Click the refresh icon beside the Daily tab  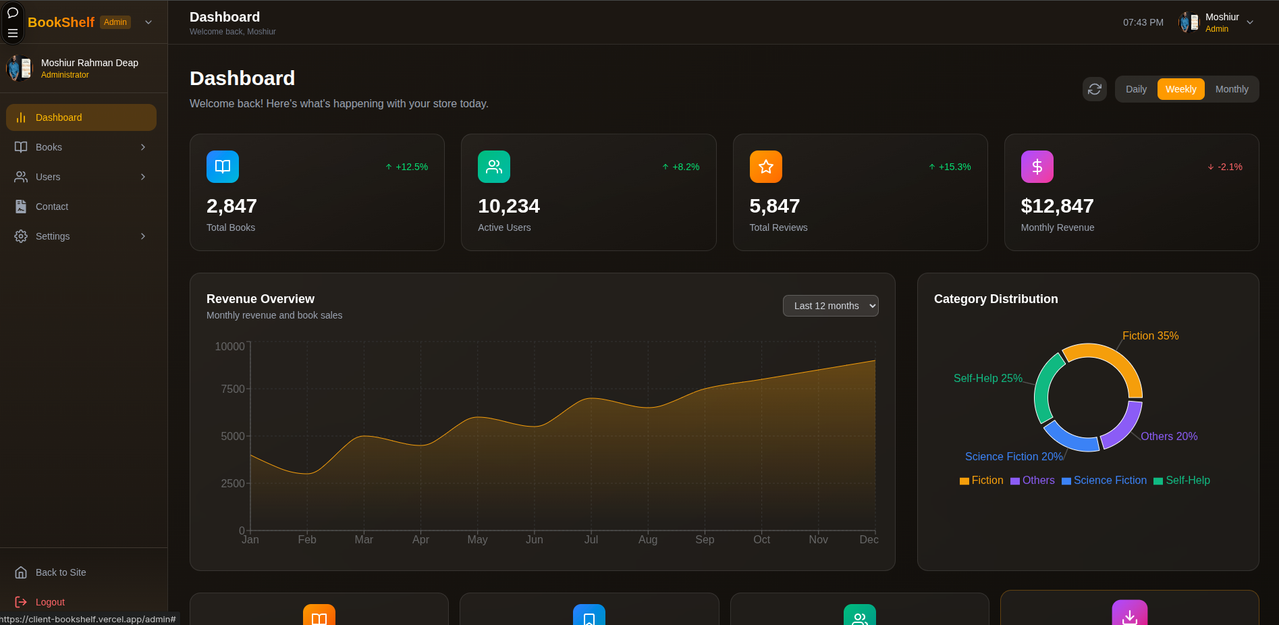[x=1095, y=89]
